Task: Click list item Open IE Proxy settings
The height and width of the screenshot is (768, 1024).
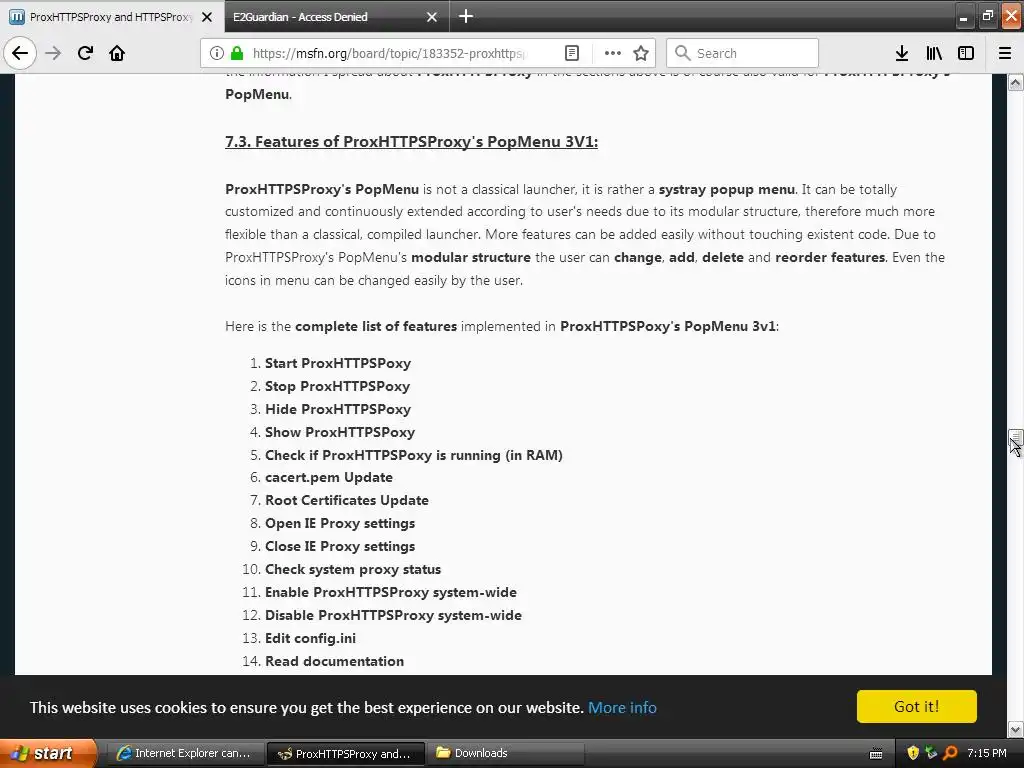Action: [x=340, y=523]
